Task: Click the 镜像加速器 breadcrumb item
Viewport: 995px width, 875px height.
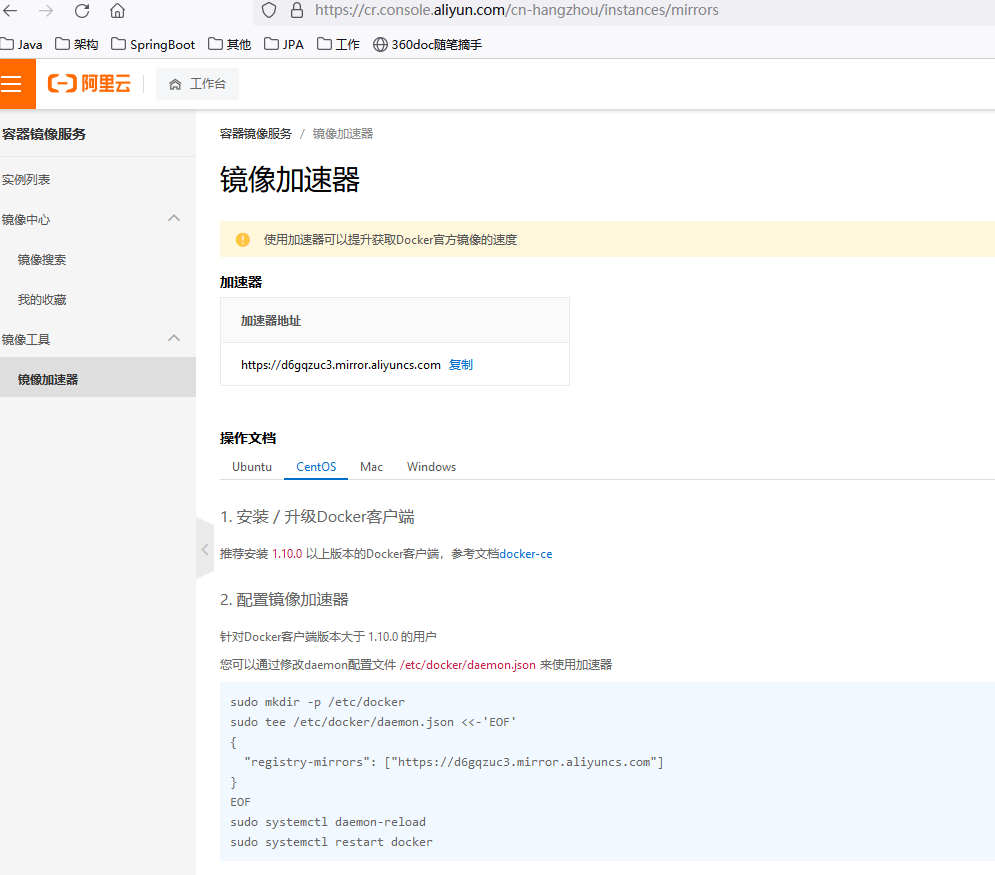Action: click(343, 134)
